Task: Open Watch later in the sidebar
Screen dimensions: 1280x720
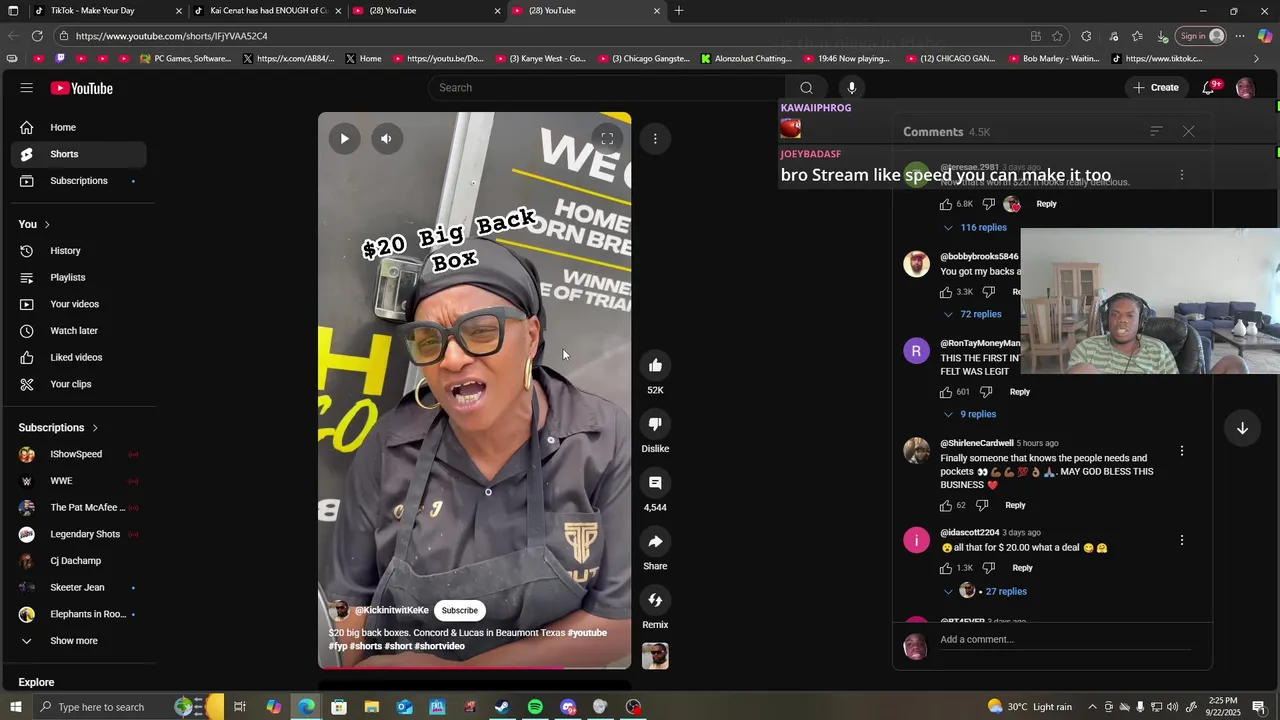Action: 78,331
